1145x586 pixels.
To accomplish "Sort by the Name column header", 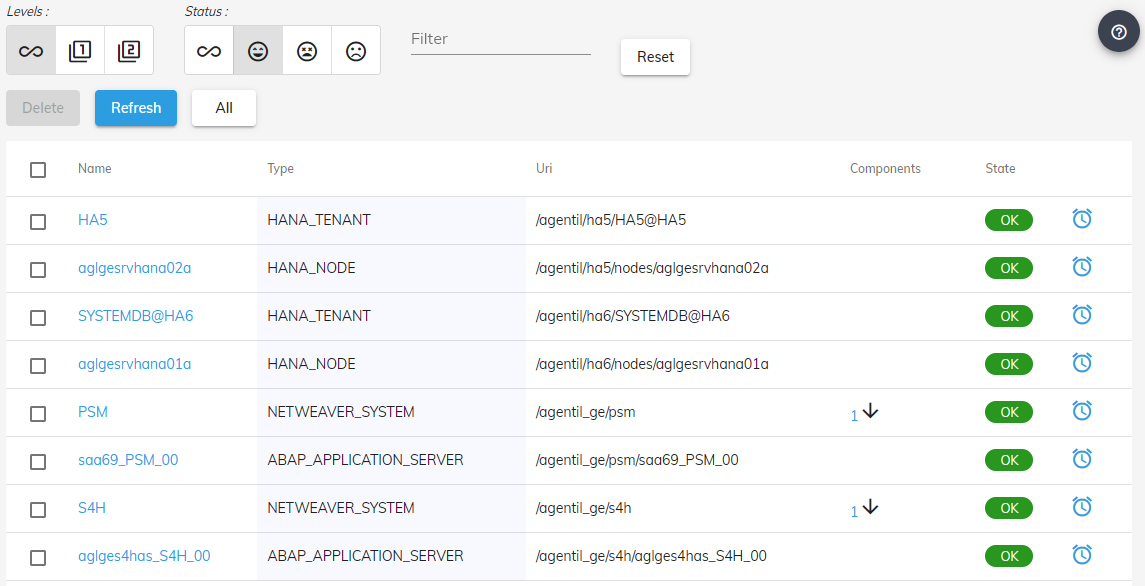I will [x=95, y=169].
